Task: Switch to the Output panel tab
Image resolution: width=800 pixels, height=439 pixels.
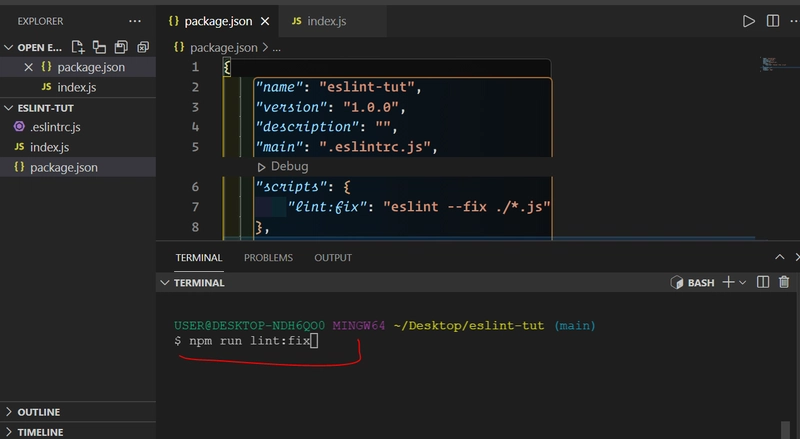Action: click(333, 257)
